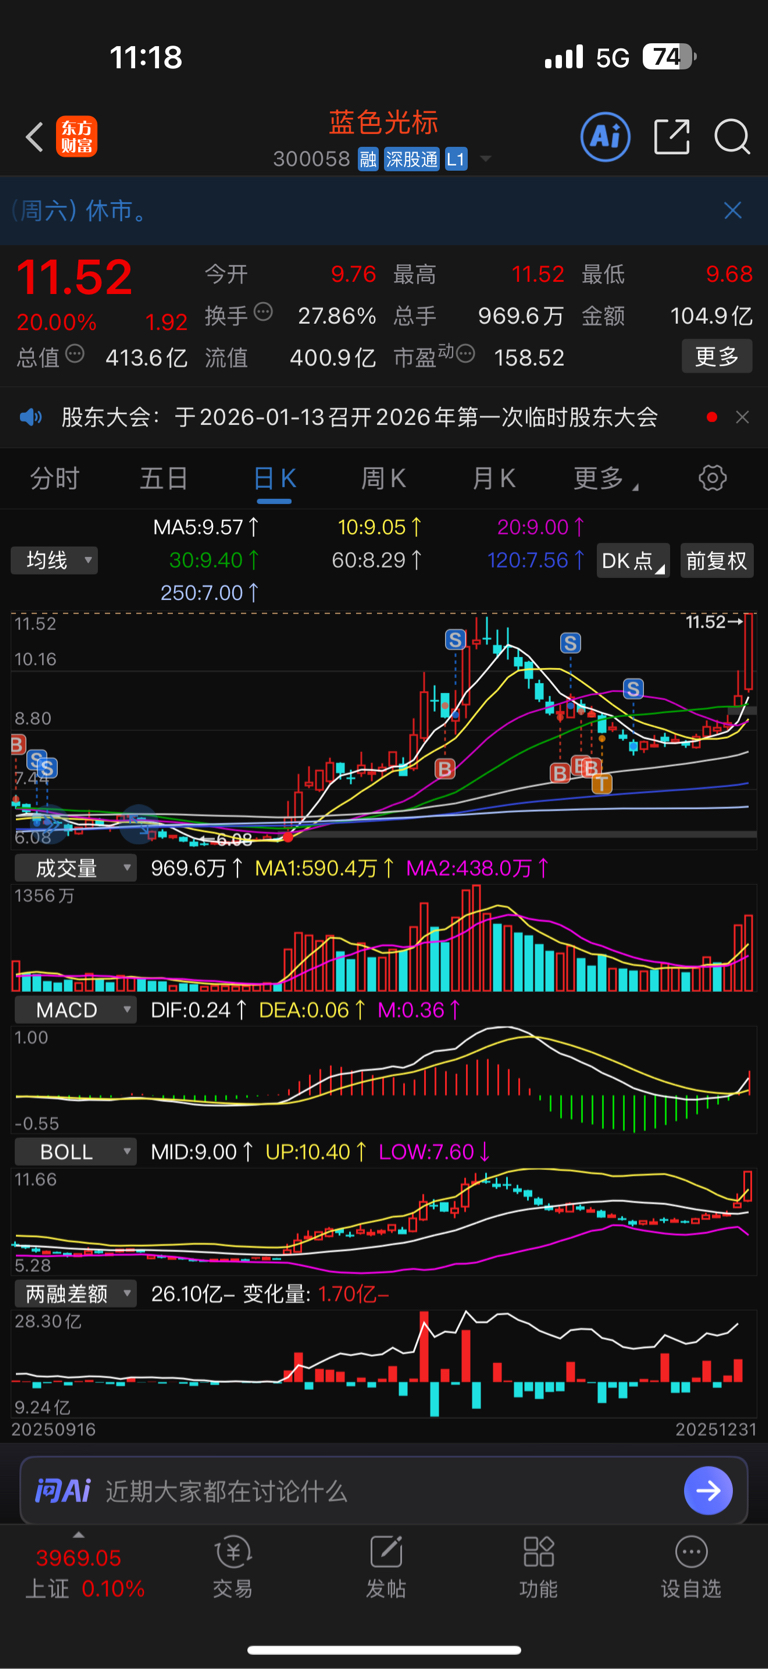Tap the DIF:0.24 MACD value
The image size is (768, 1669).
(x=199, y=1010)
